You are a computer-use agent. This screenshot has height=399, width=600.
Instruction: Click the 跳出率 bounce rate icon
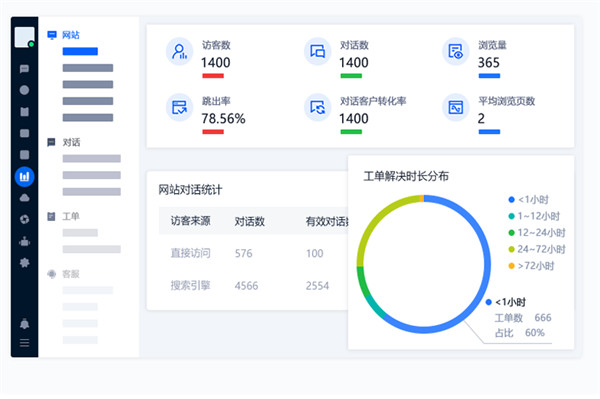[x=179, y=107]
